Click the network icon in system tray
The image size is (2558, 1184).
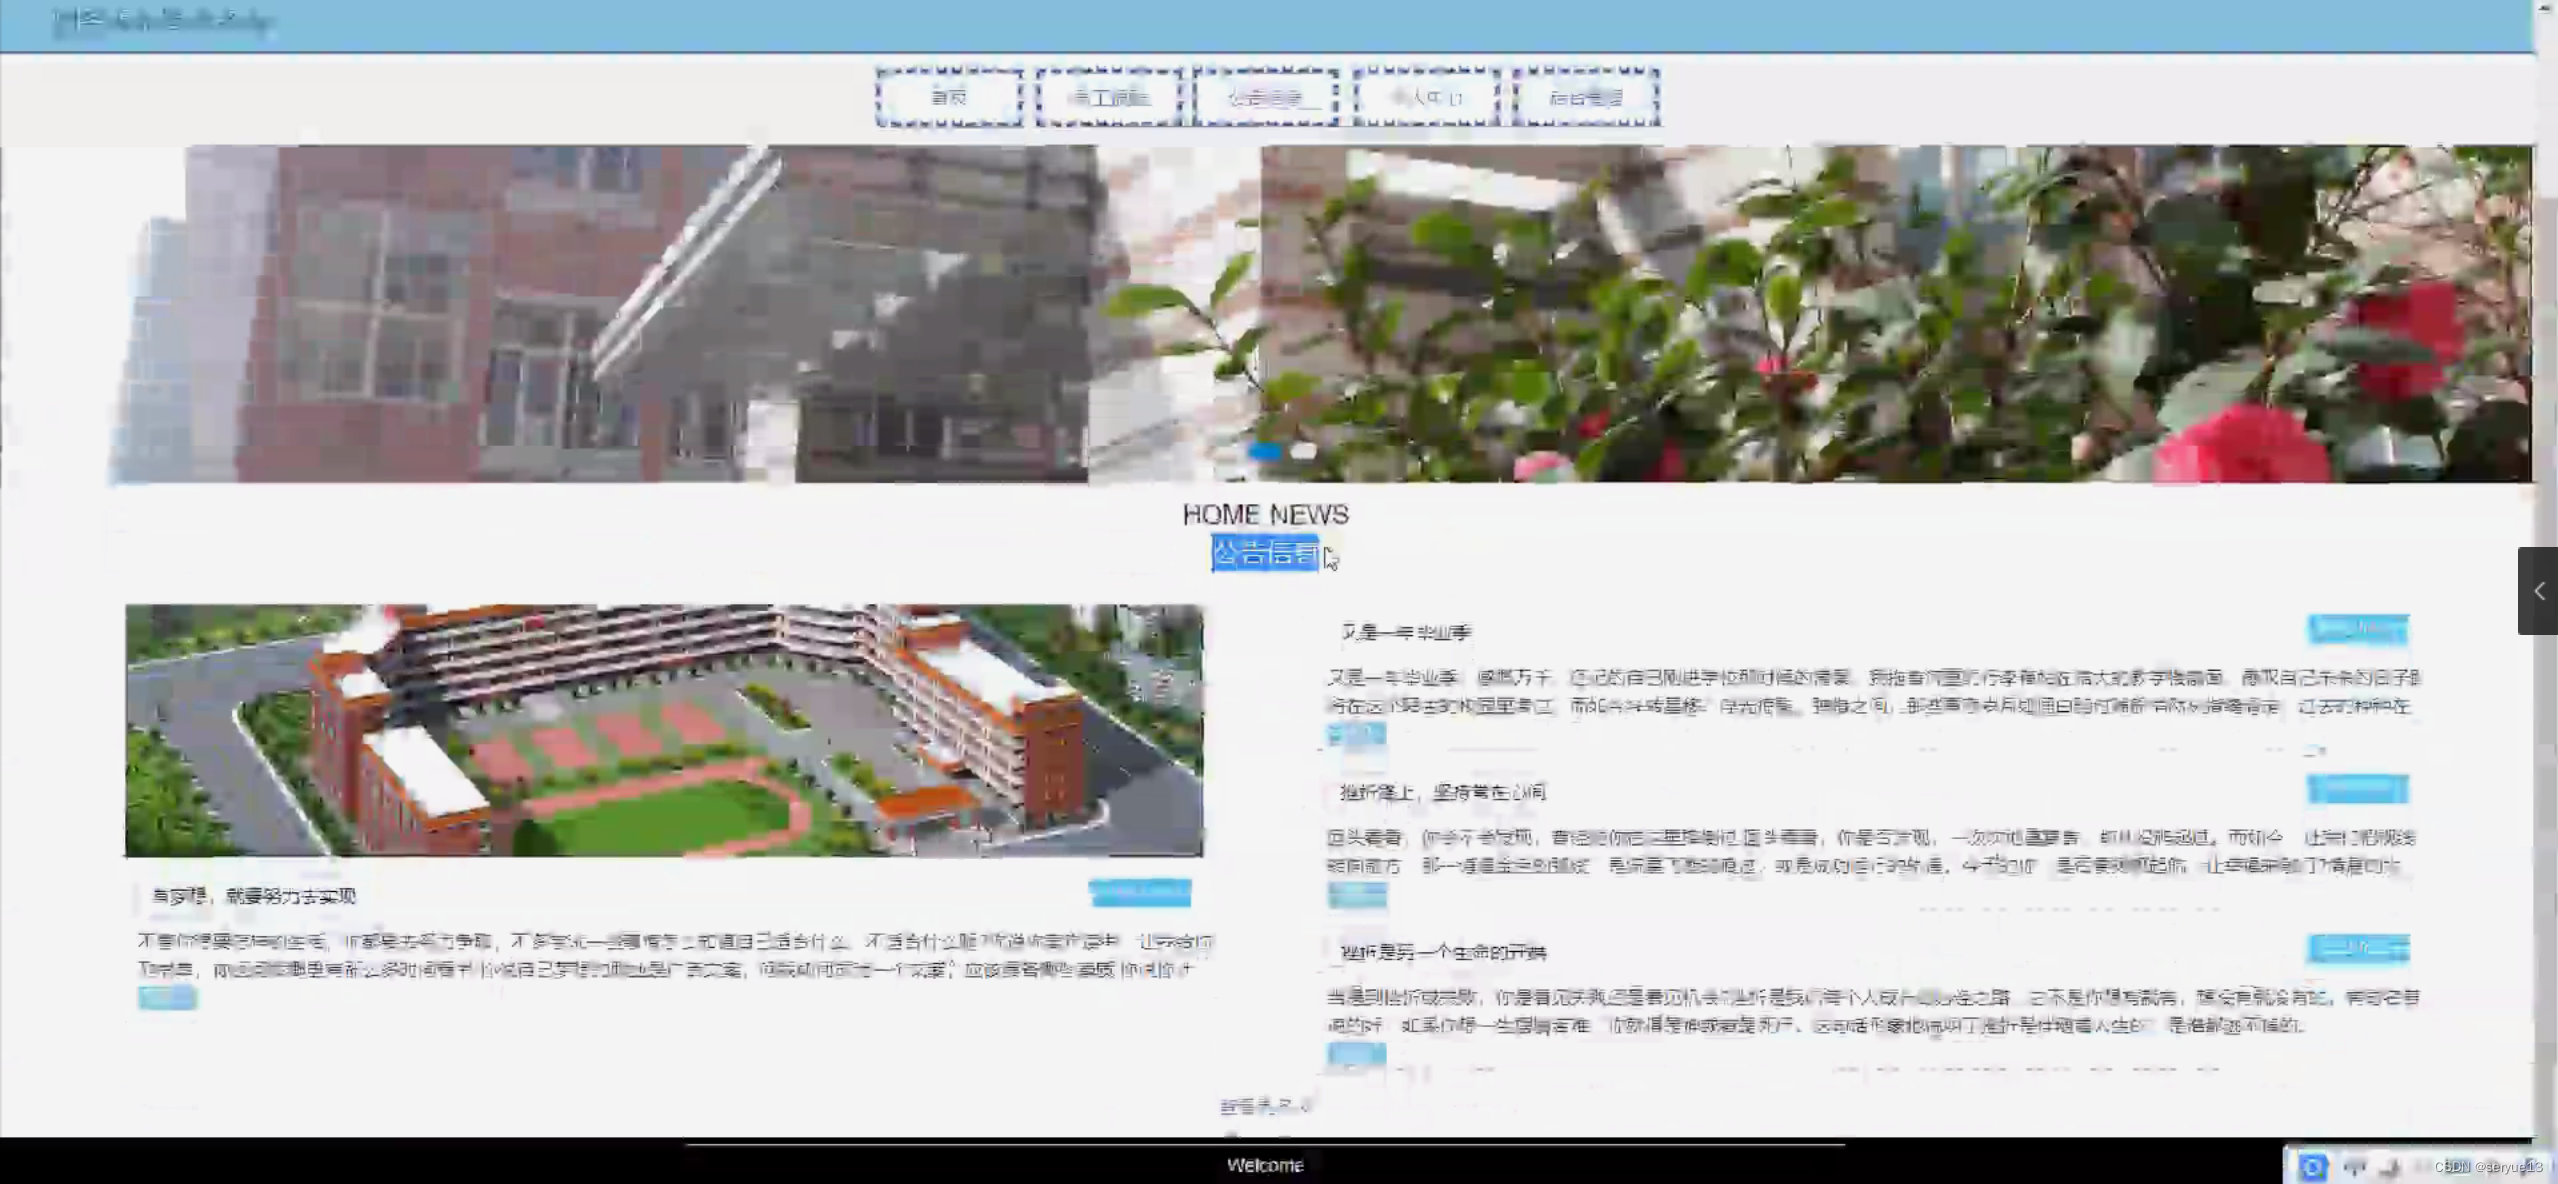pyautogui.click(x=2355, y=1166)
